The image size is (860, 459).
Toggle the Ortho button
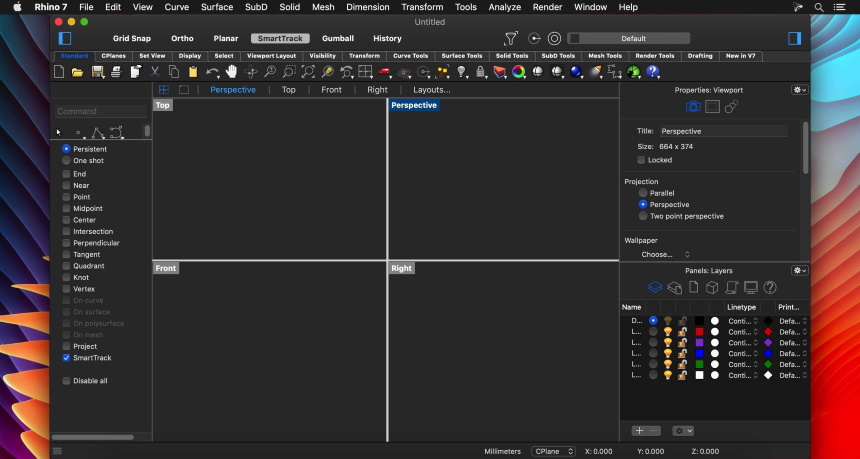tap(182, 38)
